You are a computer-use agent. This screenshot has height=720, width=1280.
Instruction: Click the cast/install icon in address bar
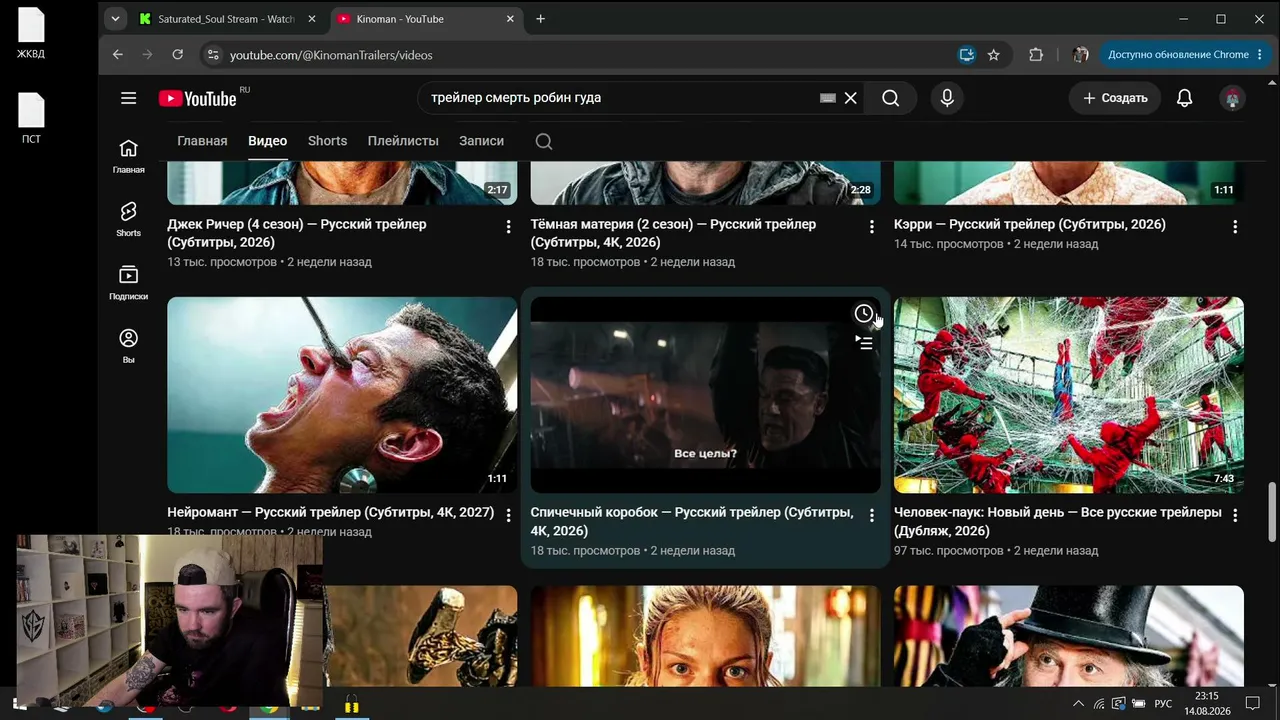pos(966,55)
